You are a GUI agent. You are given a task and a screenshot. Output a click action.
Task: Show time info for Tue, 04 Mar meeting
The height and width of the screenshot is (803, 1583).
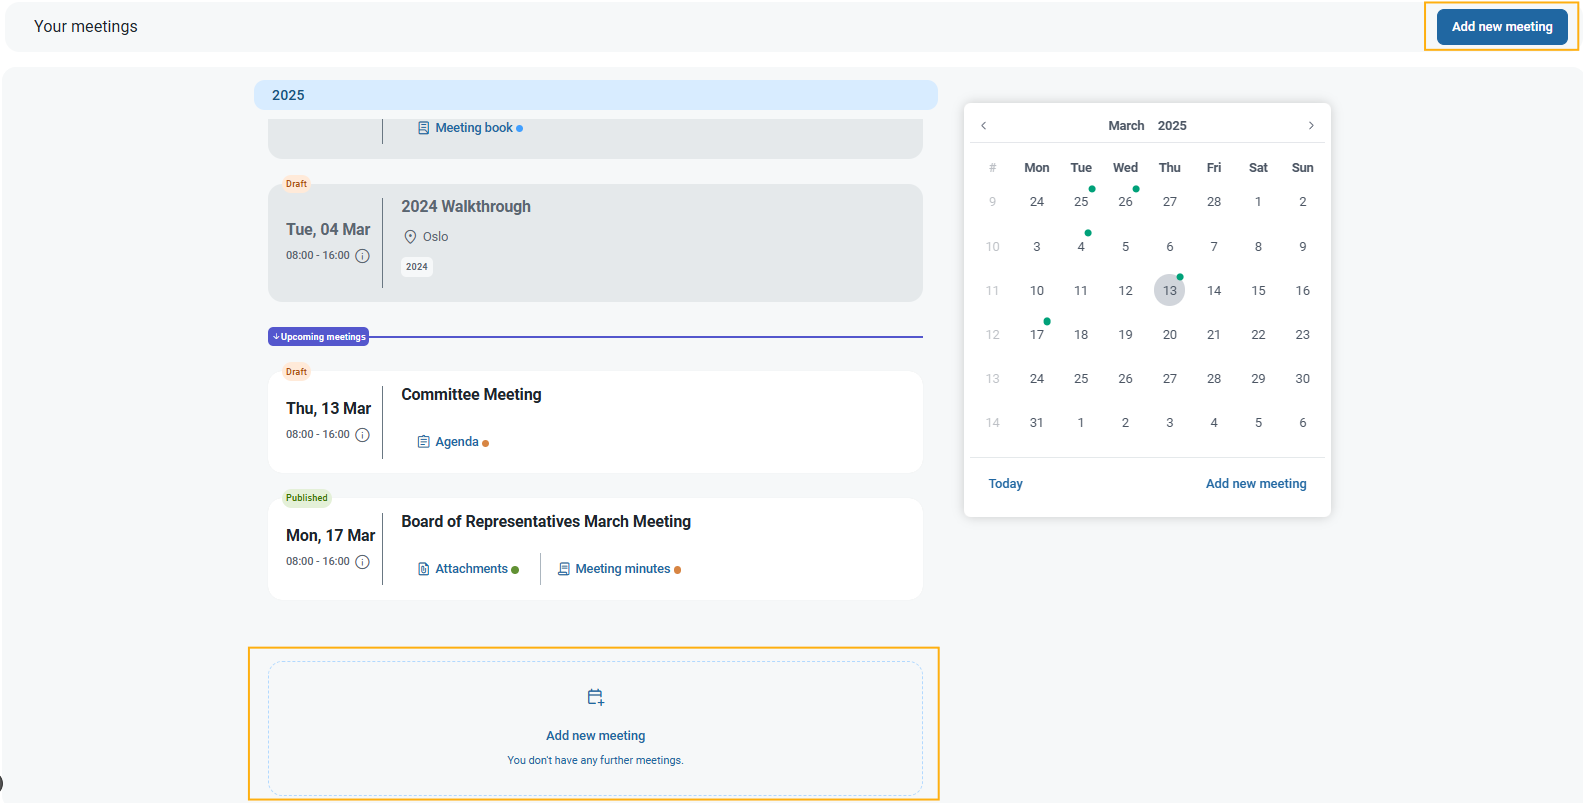pyautogui.click(x=363, y=256)
